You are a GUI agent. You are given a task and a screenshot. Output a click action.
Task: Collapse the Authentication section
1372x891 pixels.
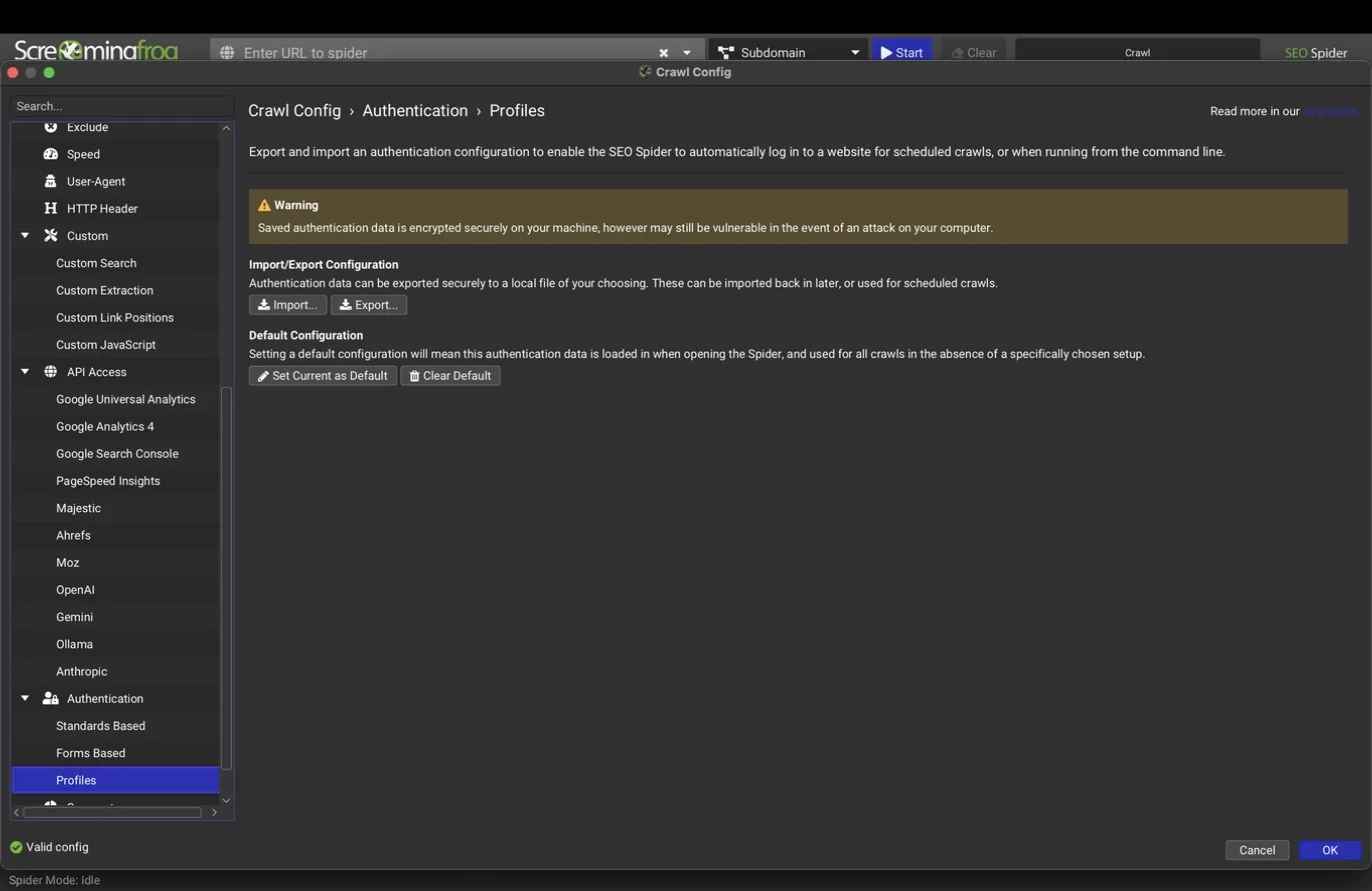click(x=25, y=699)
